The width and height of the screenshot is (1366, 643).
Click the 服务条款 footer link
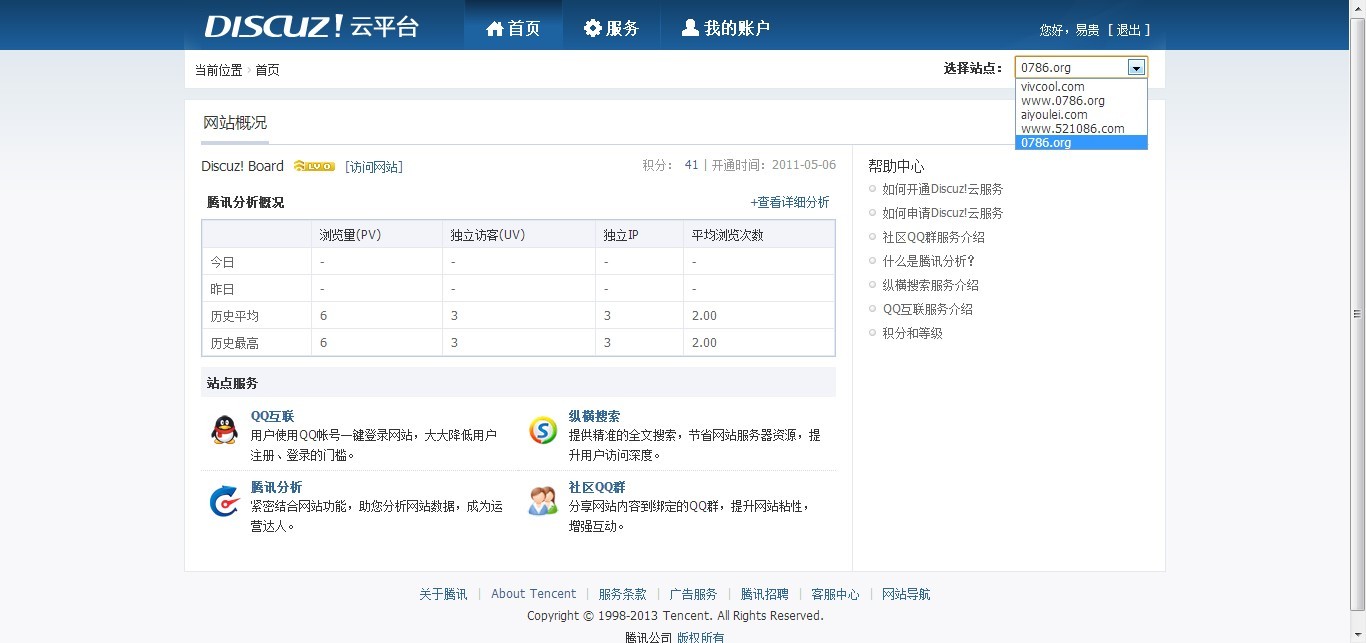(x=623, y=594)
